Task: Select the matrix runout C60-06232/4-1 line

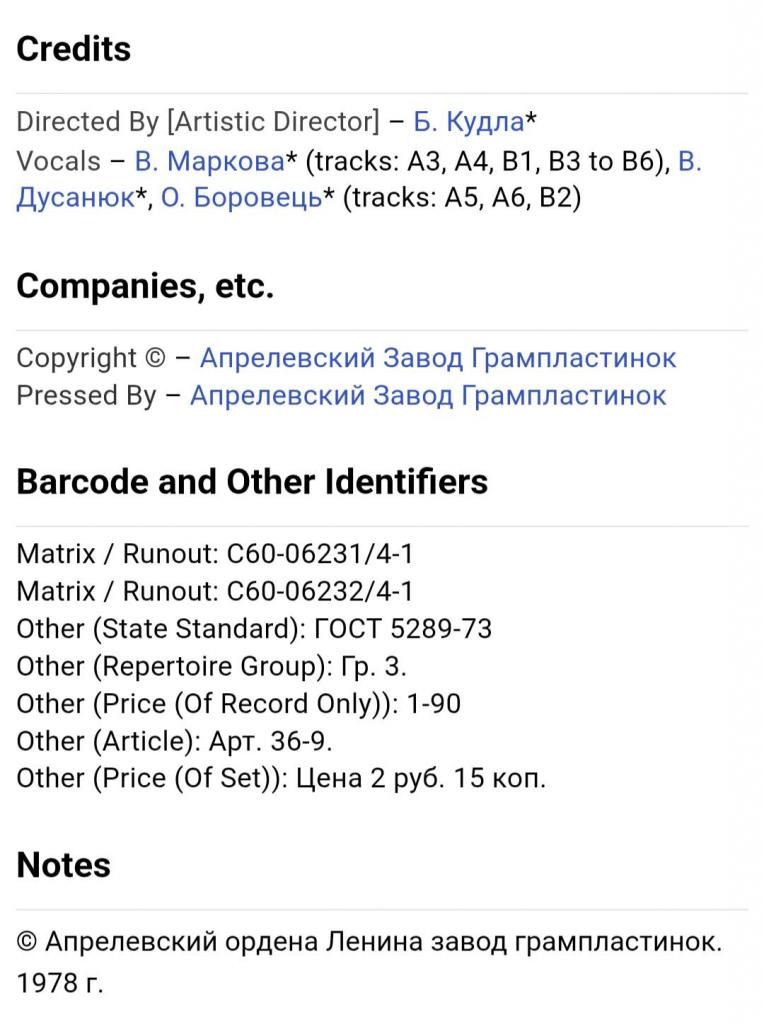Action: tap(215, 591)
